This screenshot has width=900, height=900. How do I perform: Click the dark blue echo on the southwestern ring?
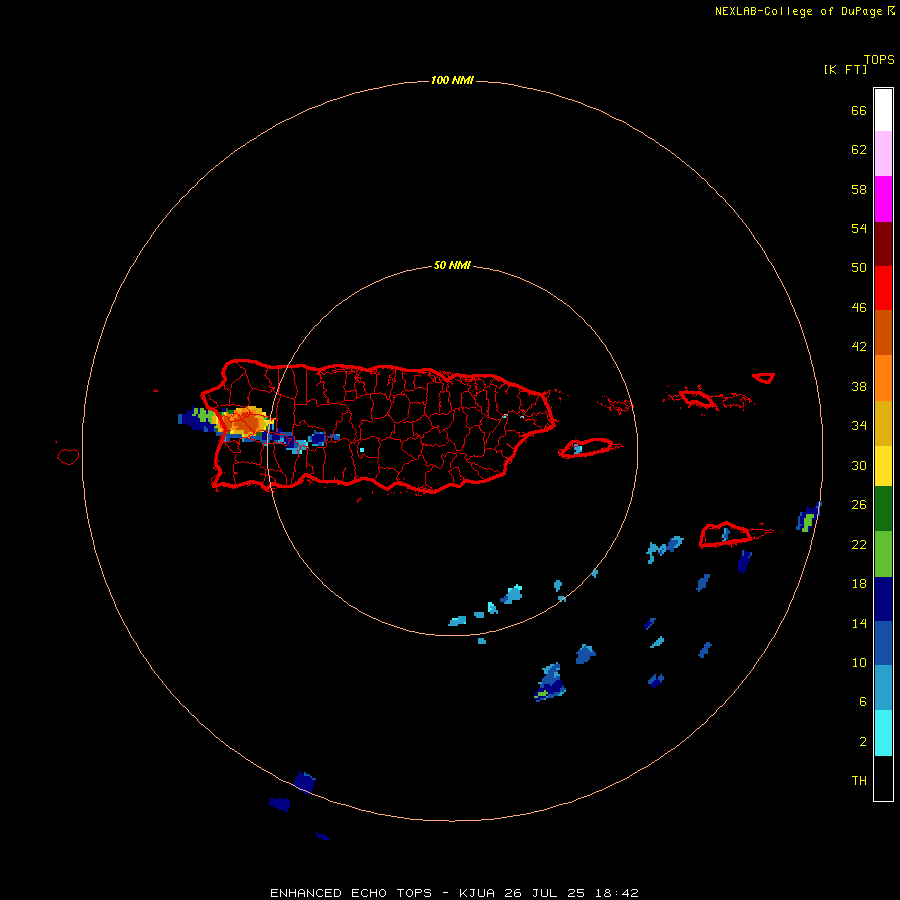tap(305, 782)
